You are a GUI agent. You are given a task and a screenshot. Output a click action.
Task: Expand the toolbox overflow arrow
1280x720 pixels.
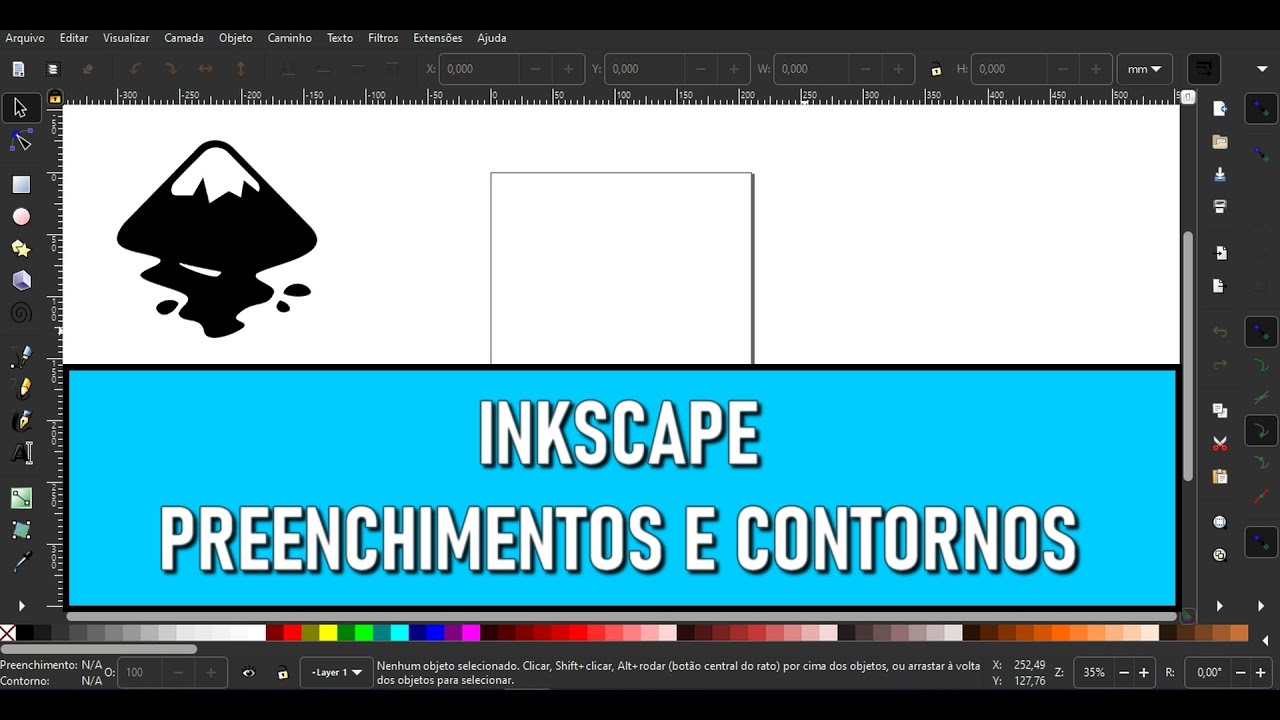pyautogui.click(x=21, y=606)
